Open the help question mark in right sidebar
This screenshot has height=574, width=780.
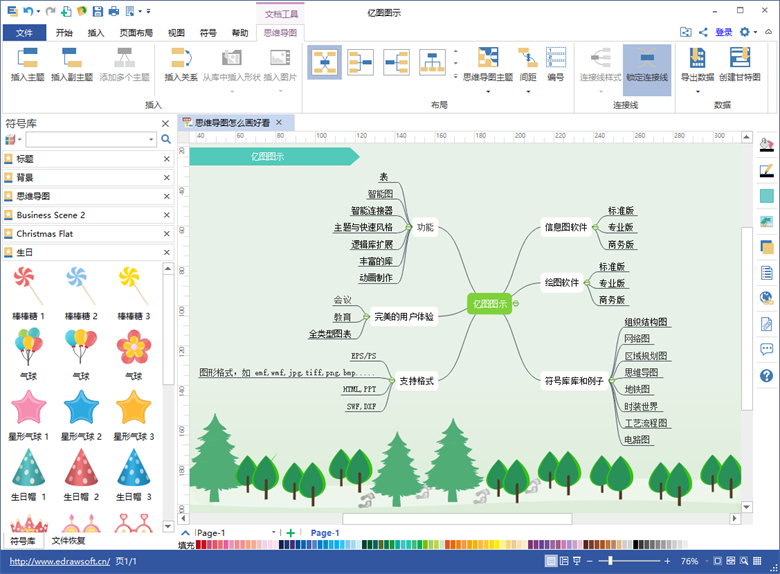(767, 376)
